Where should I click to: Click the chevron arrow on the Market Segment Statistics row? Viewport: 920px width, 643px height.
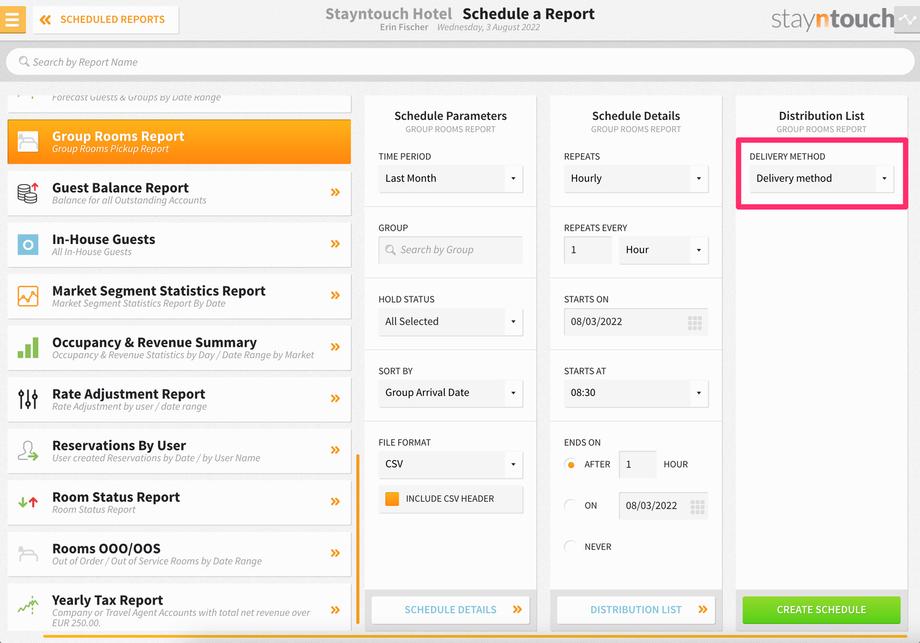coord(335,295)
